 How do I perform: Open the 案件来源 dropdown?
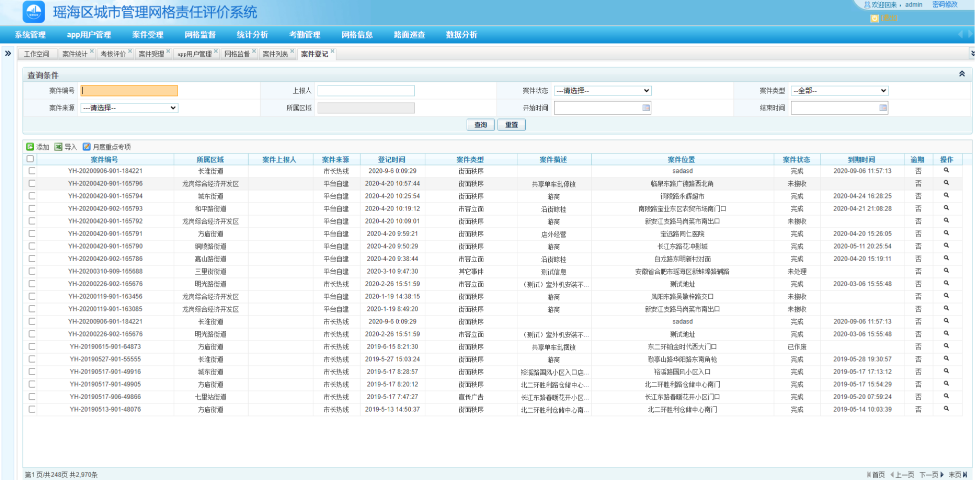click(128, 108)
